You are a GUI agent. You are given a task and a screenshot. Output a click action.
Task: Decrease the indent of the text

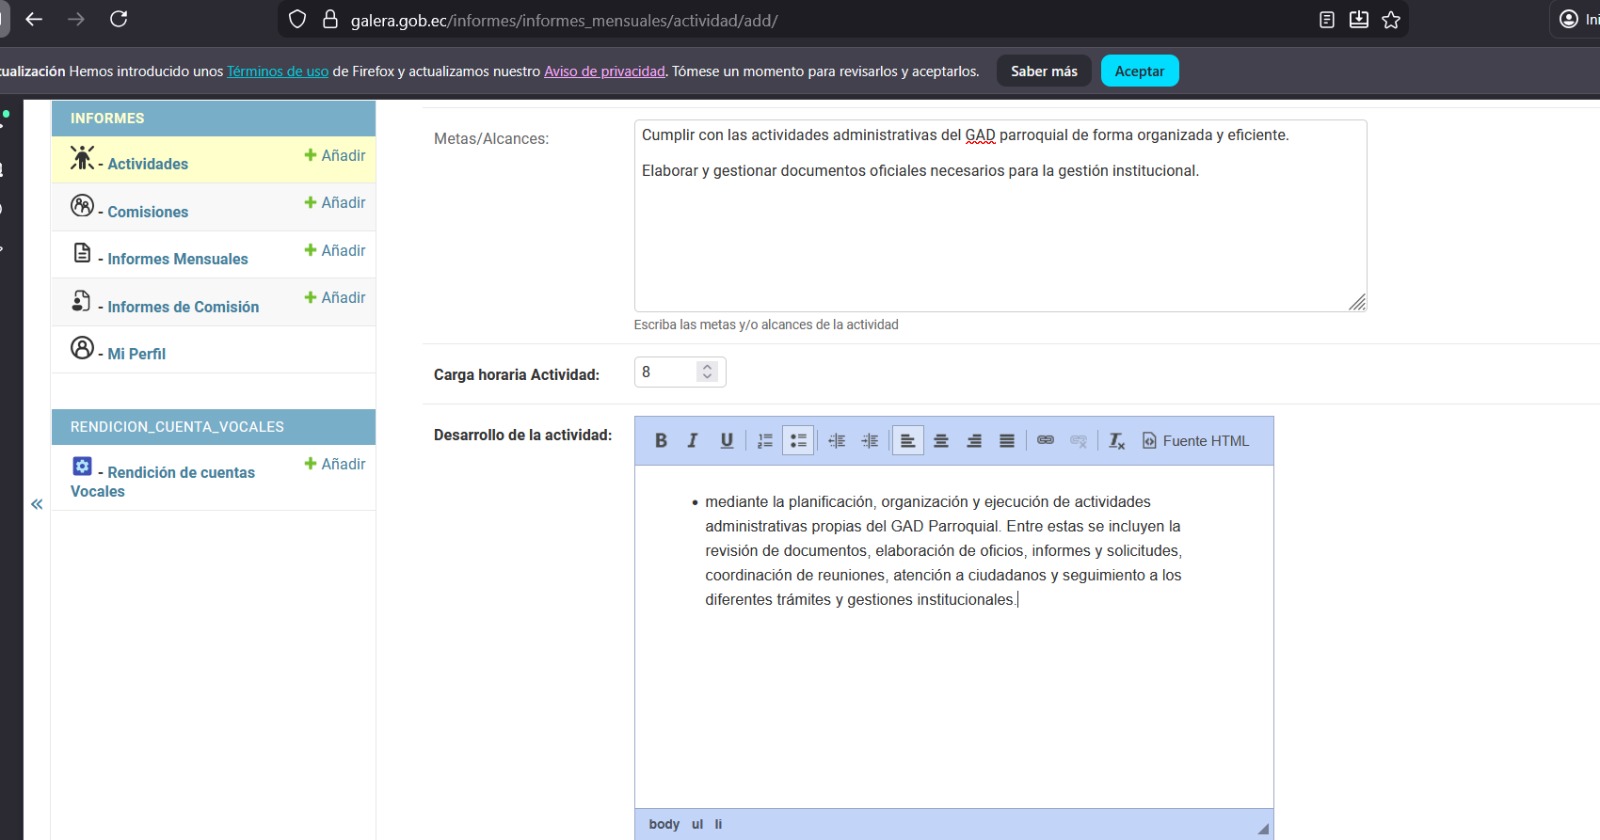point(837,441)
